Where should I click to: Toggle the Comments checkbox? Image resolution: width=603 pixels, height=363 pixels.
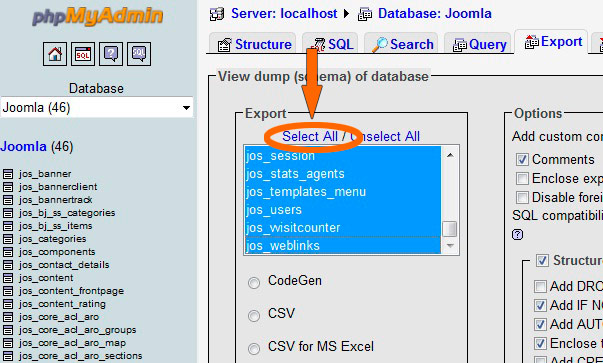[x=522, y=159]
